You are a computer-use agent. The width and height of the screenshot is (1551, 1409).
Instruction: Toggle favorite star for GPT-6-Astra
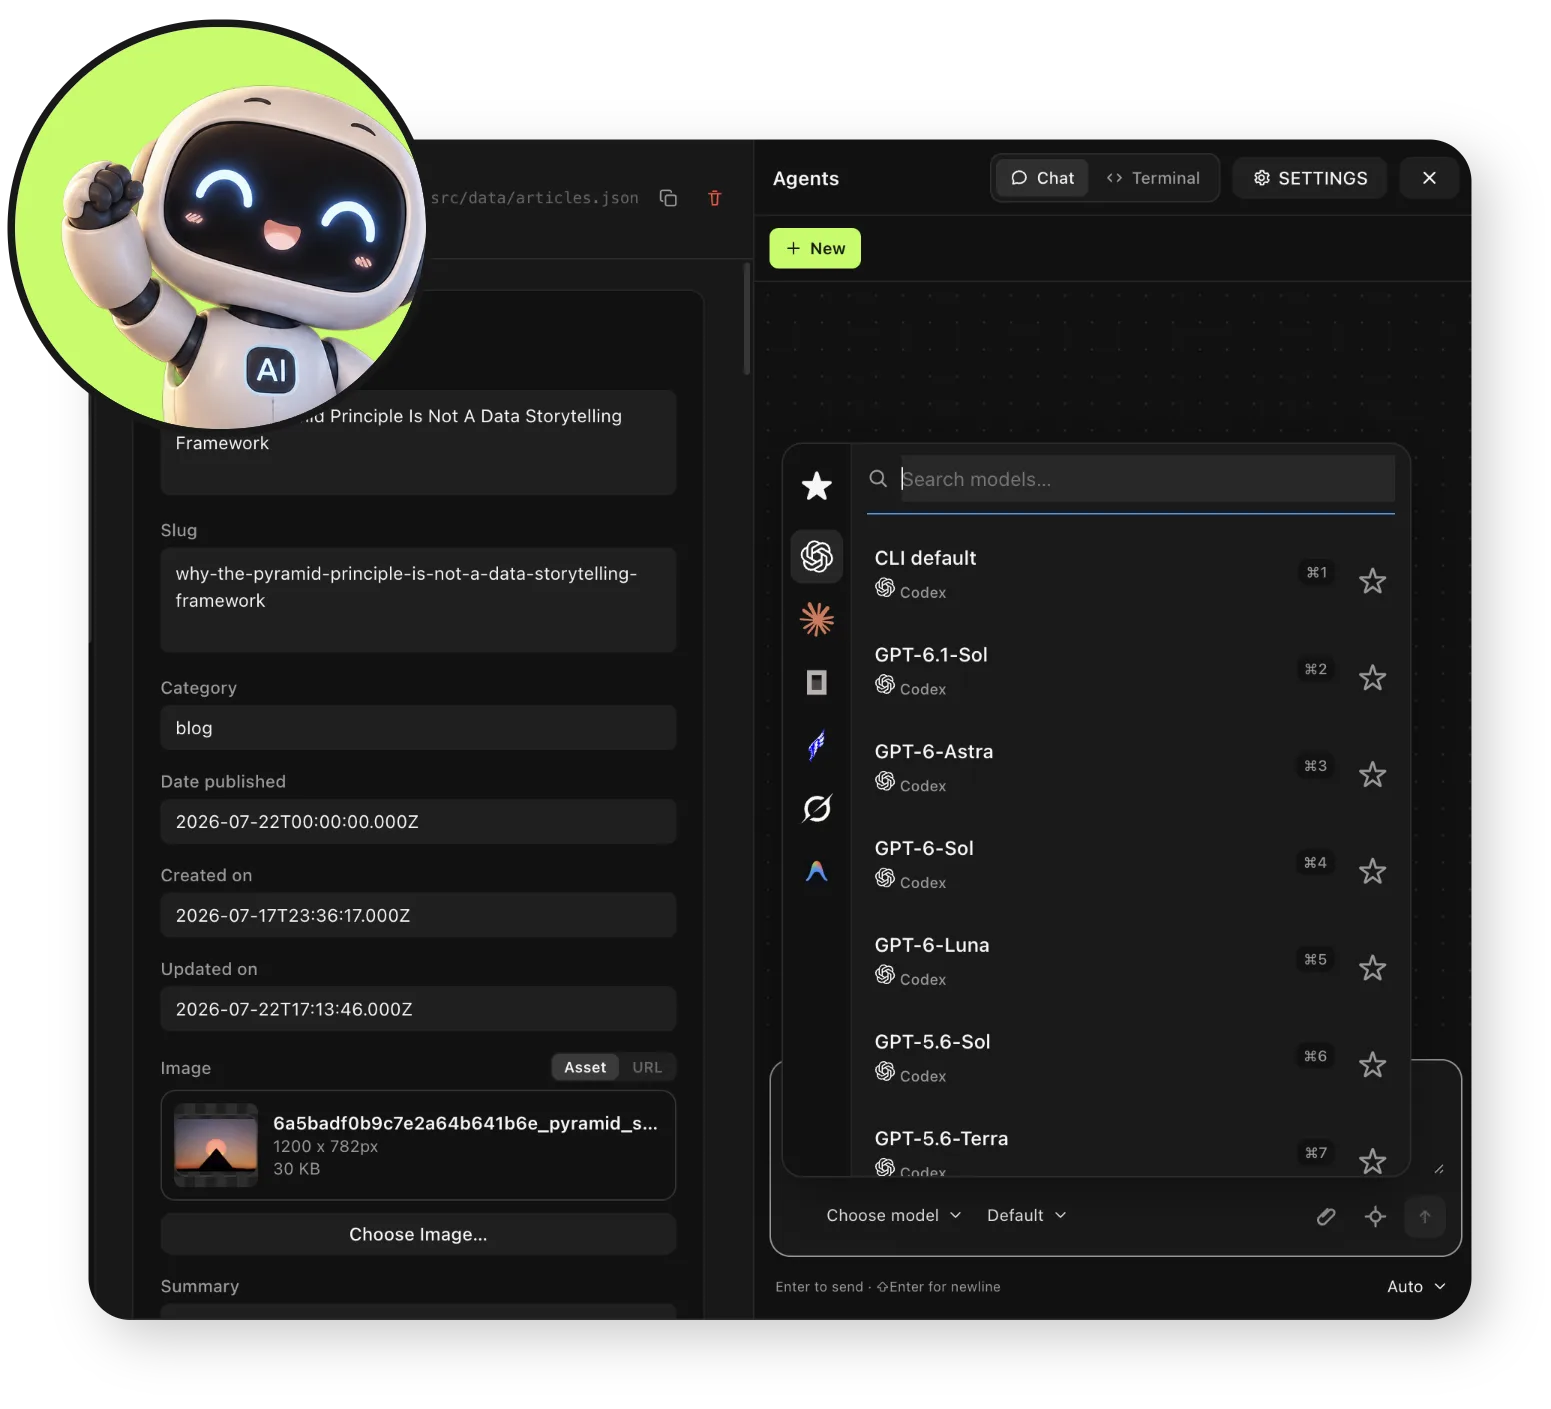[x=1373, y=774]
